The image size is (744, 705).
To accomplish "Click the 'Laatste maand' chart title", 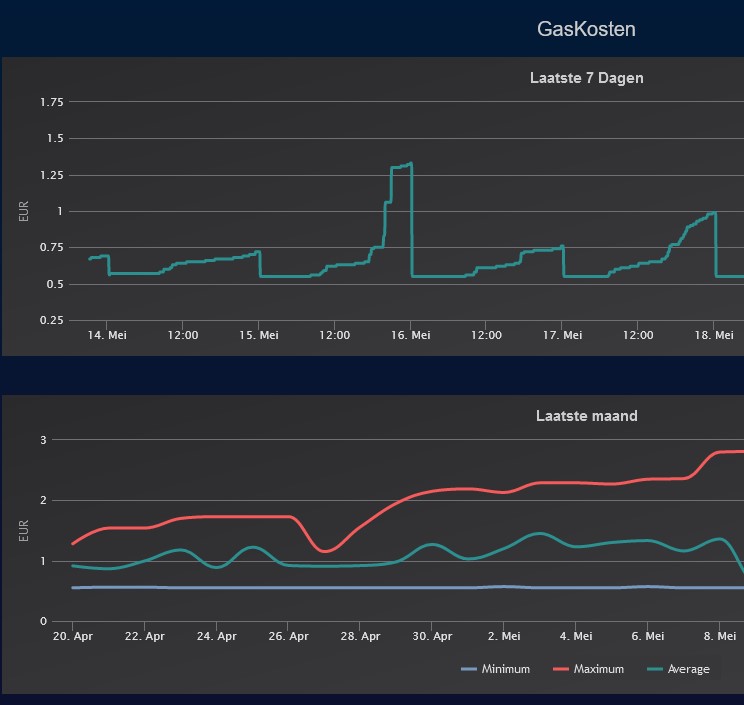I will coord(586,416).
